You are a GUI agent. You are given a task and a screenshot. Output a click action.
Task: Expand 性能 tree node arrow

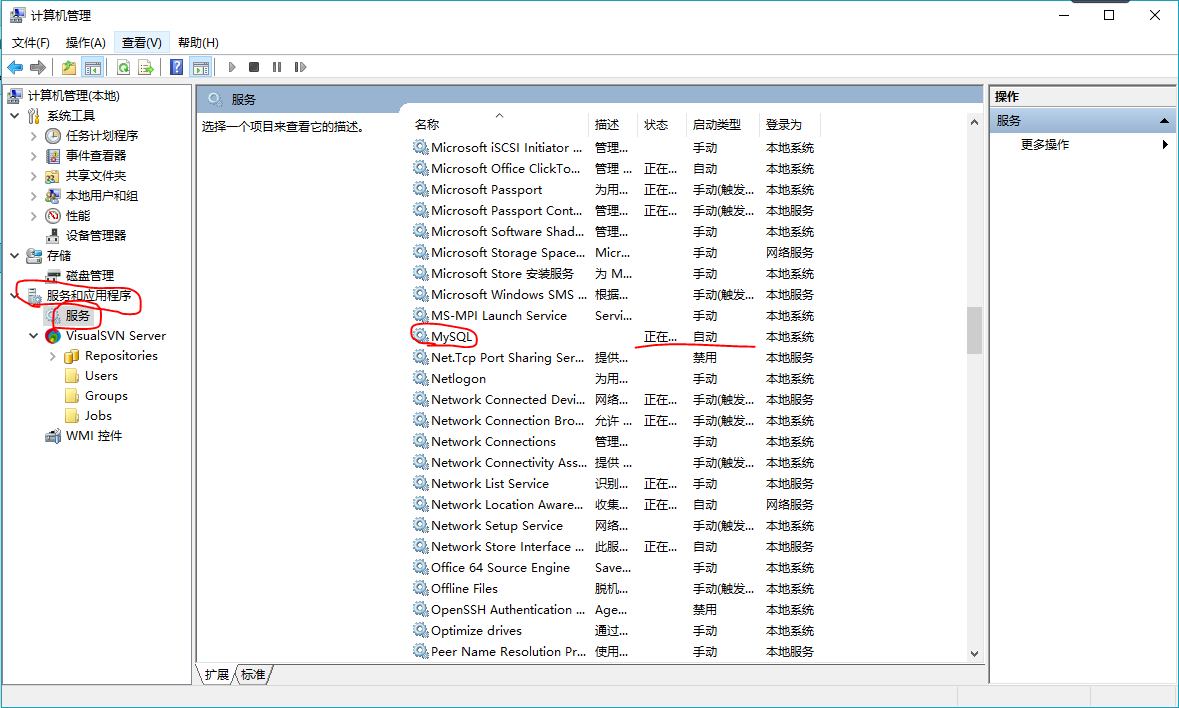point(33,216)
